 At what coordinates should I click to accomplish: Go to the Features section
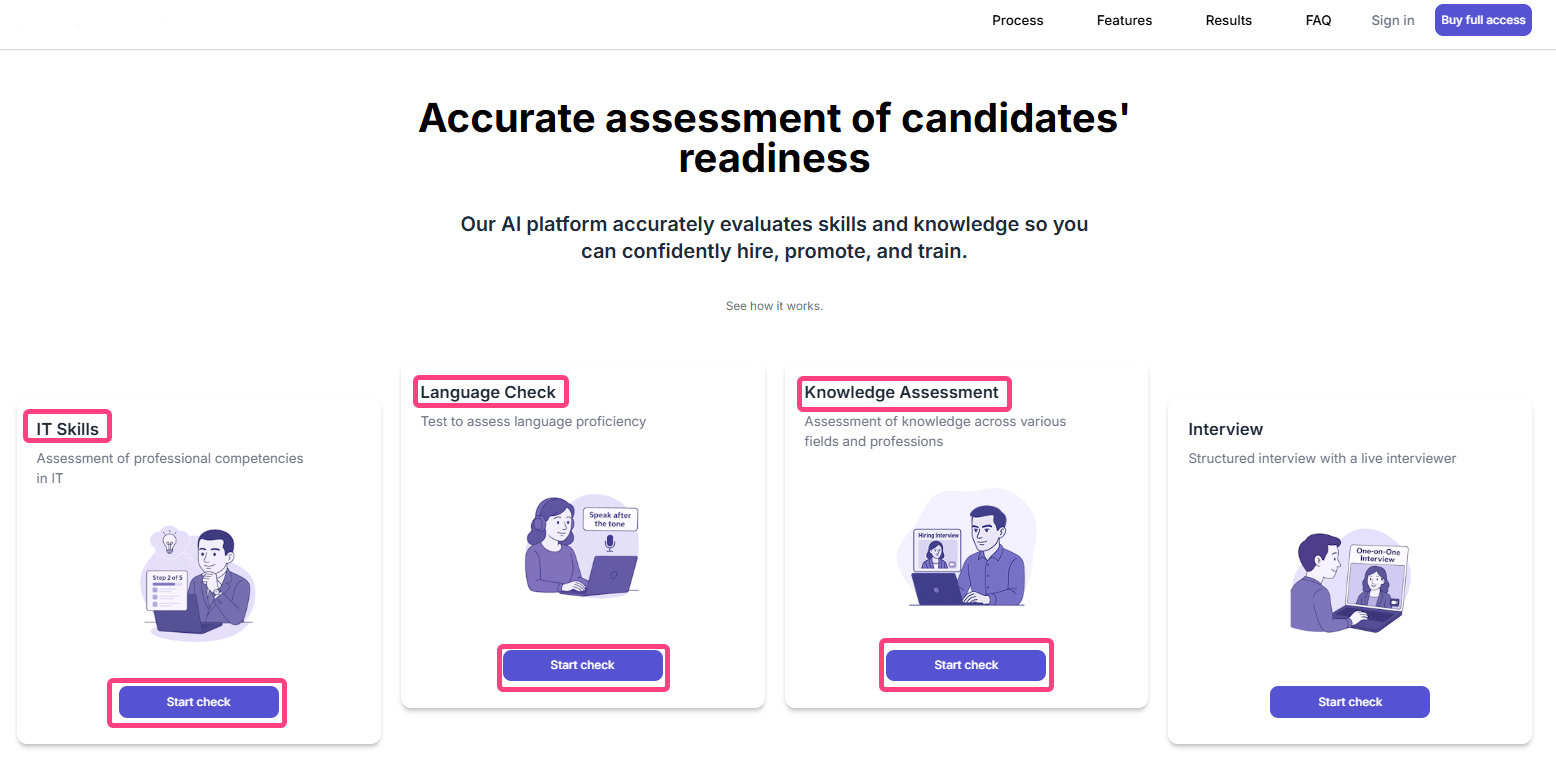coord(1124,20)
